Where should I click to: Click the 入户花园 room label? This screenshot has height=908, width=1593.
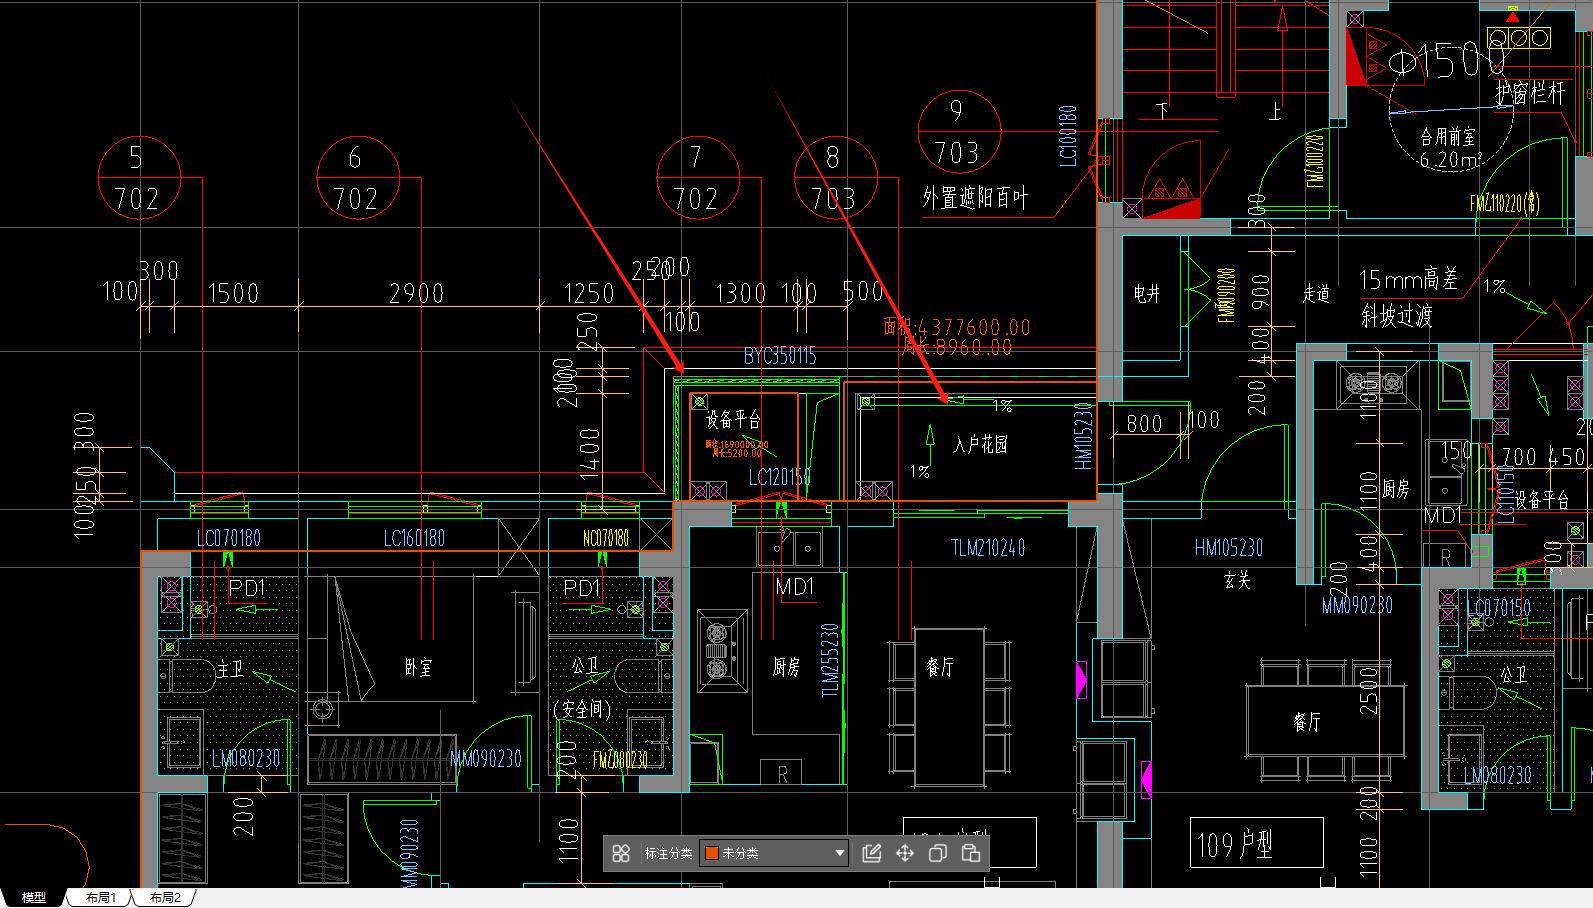click(980, 445)
